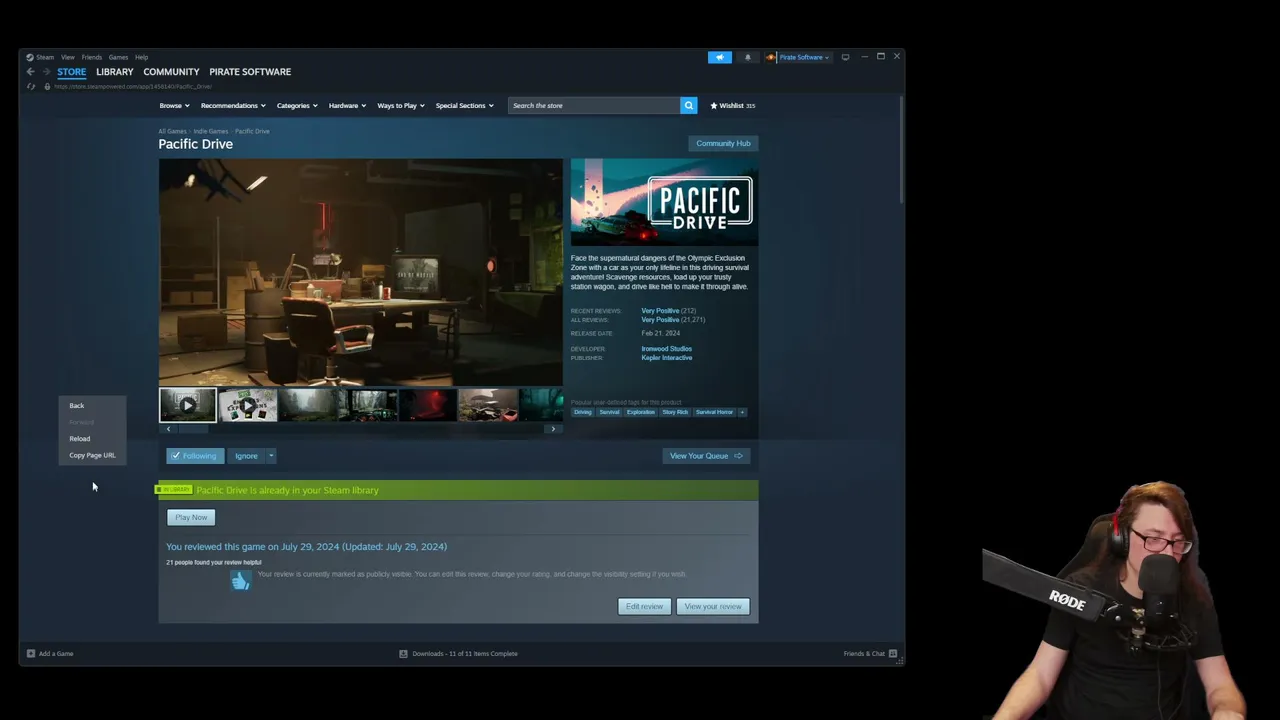The height and width of the screenshot is (720, 1280).
Task: Click the Ignore button
Action: click(246, 456)
